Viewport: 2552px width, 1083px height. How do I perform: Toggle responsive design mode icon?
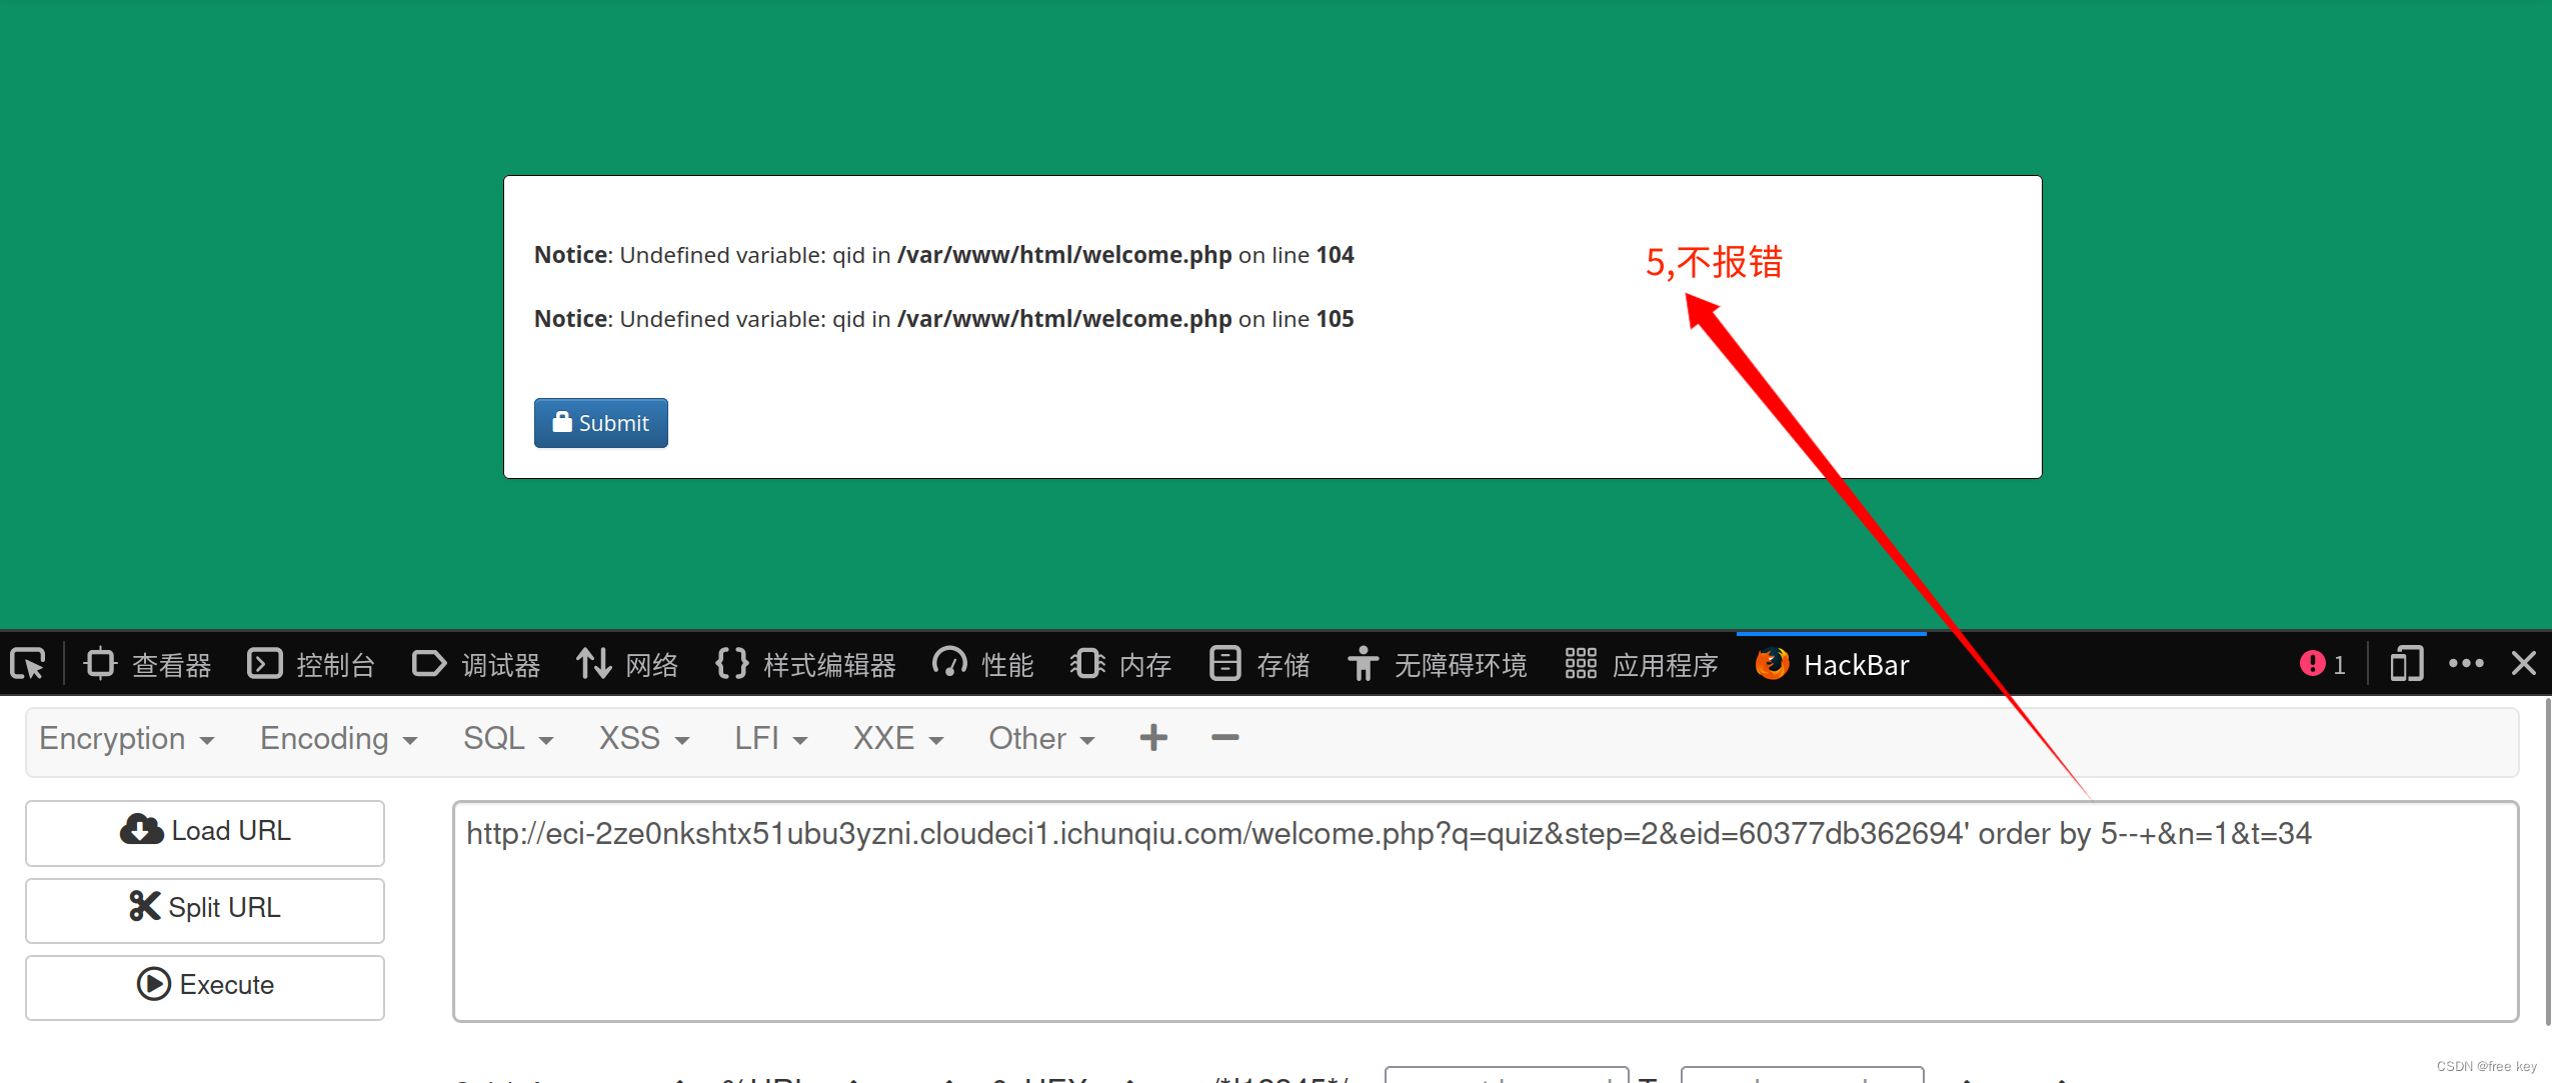click(2406, 664)
